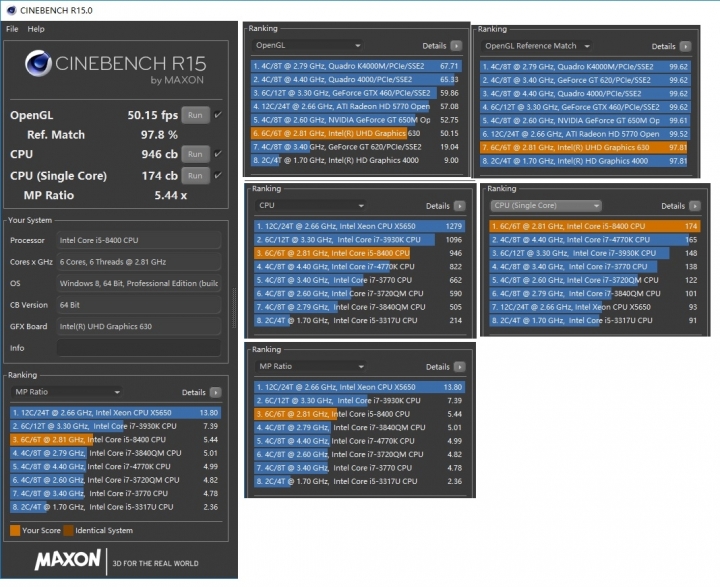This screenshot has width=720, height=587.
Task: Open the OpenGL ranking dropdown
Action: (308, 45)
